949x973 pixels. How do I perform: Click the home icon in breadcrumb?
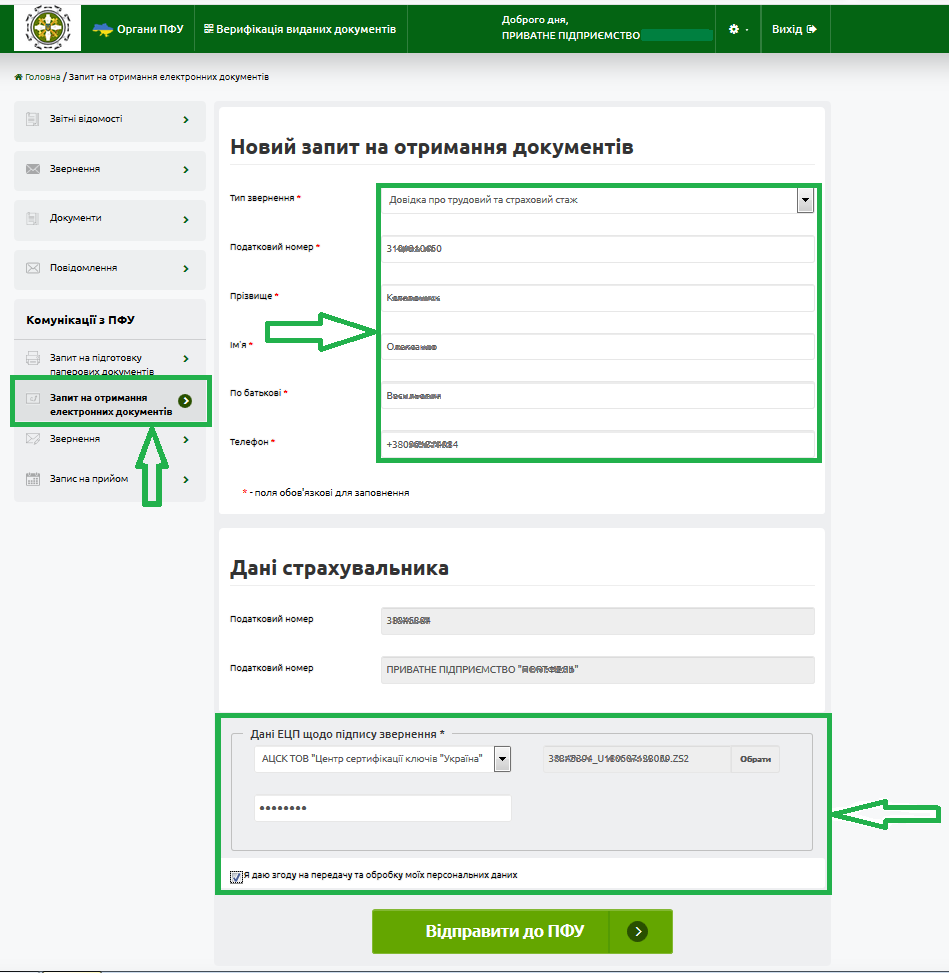pyautogui.click(x=18, y=77)
